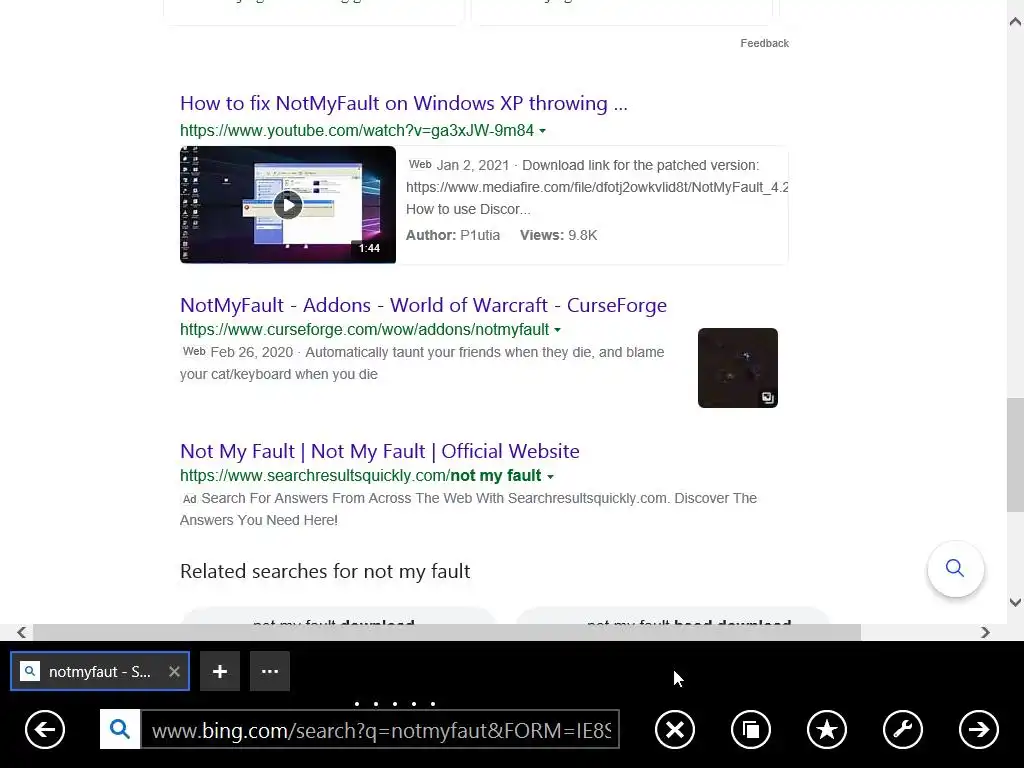Click 'Related searches for not my fault' heading
Screen dimensions: 1024x768
click(325, 571)
